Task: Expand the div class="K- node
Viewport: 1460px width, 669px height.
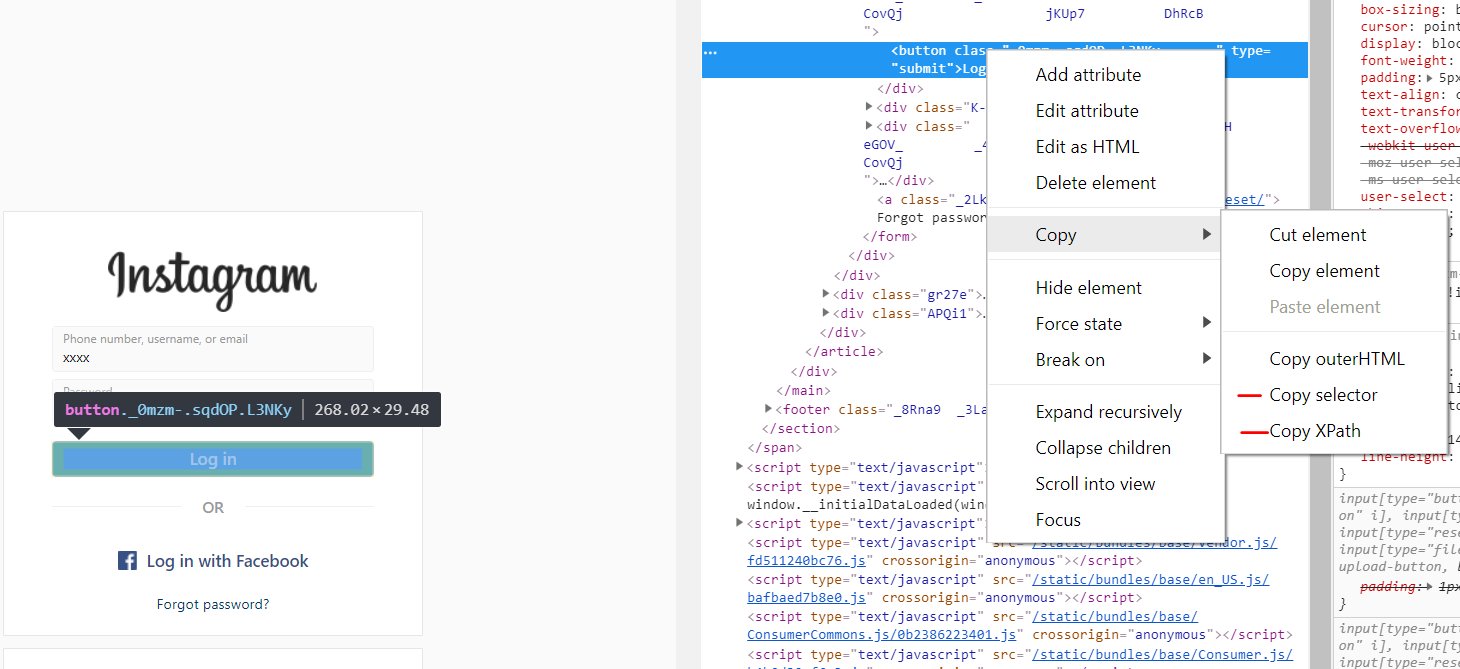Action: [869, 107]
